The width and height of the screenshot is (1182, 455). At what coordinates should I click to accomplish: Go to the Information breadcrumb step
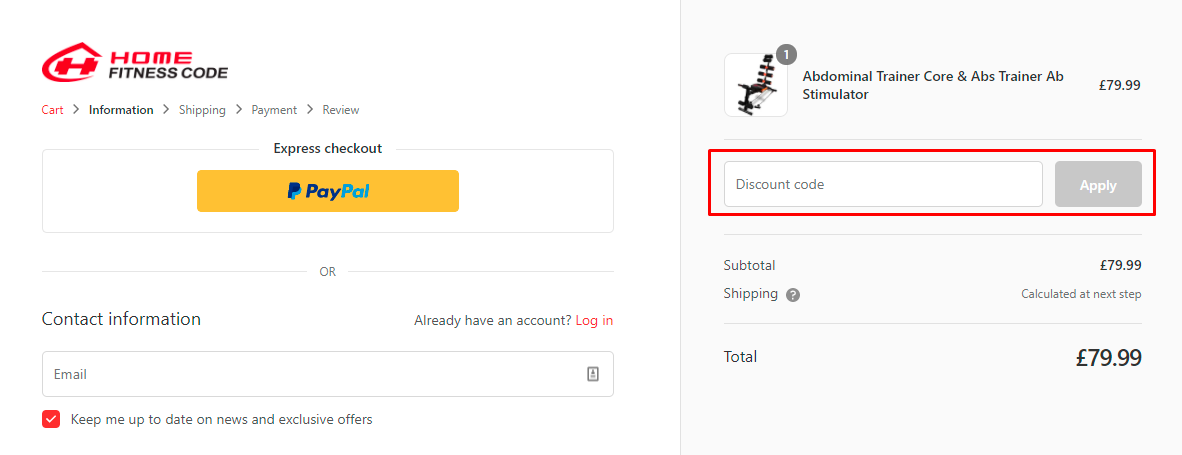pos(121,110)
